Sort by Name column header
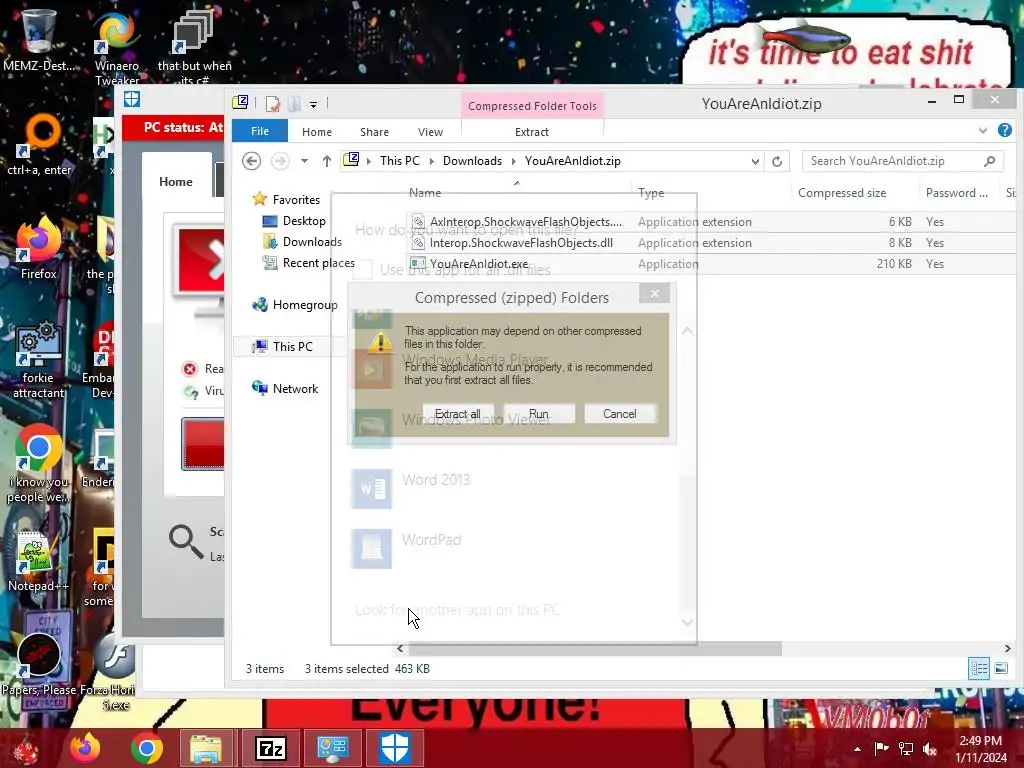Screen dimensions: 1024x768 click(425, 193)
